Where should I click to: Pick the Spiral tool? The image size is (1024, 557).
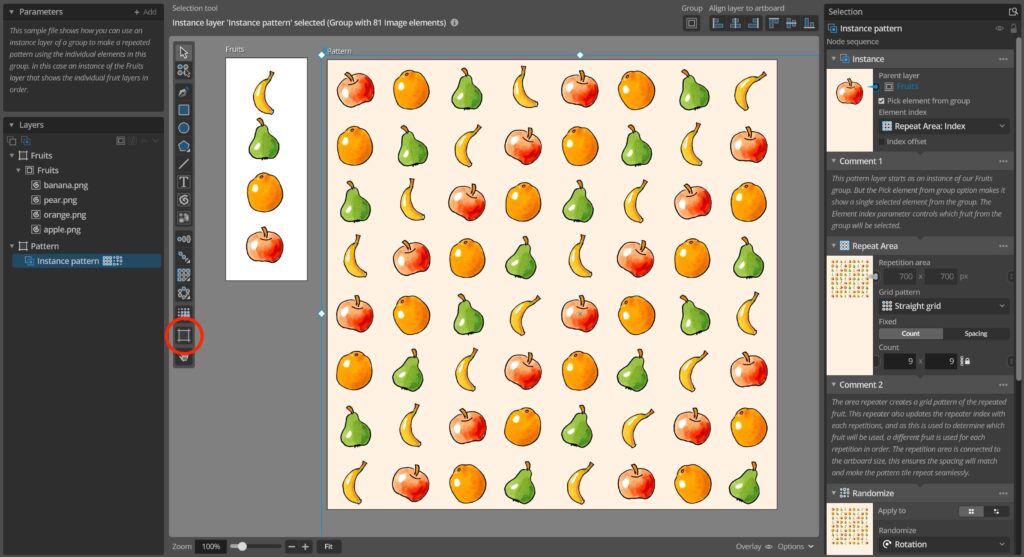(184, 200)
